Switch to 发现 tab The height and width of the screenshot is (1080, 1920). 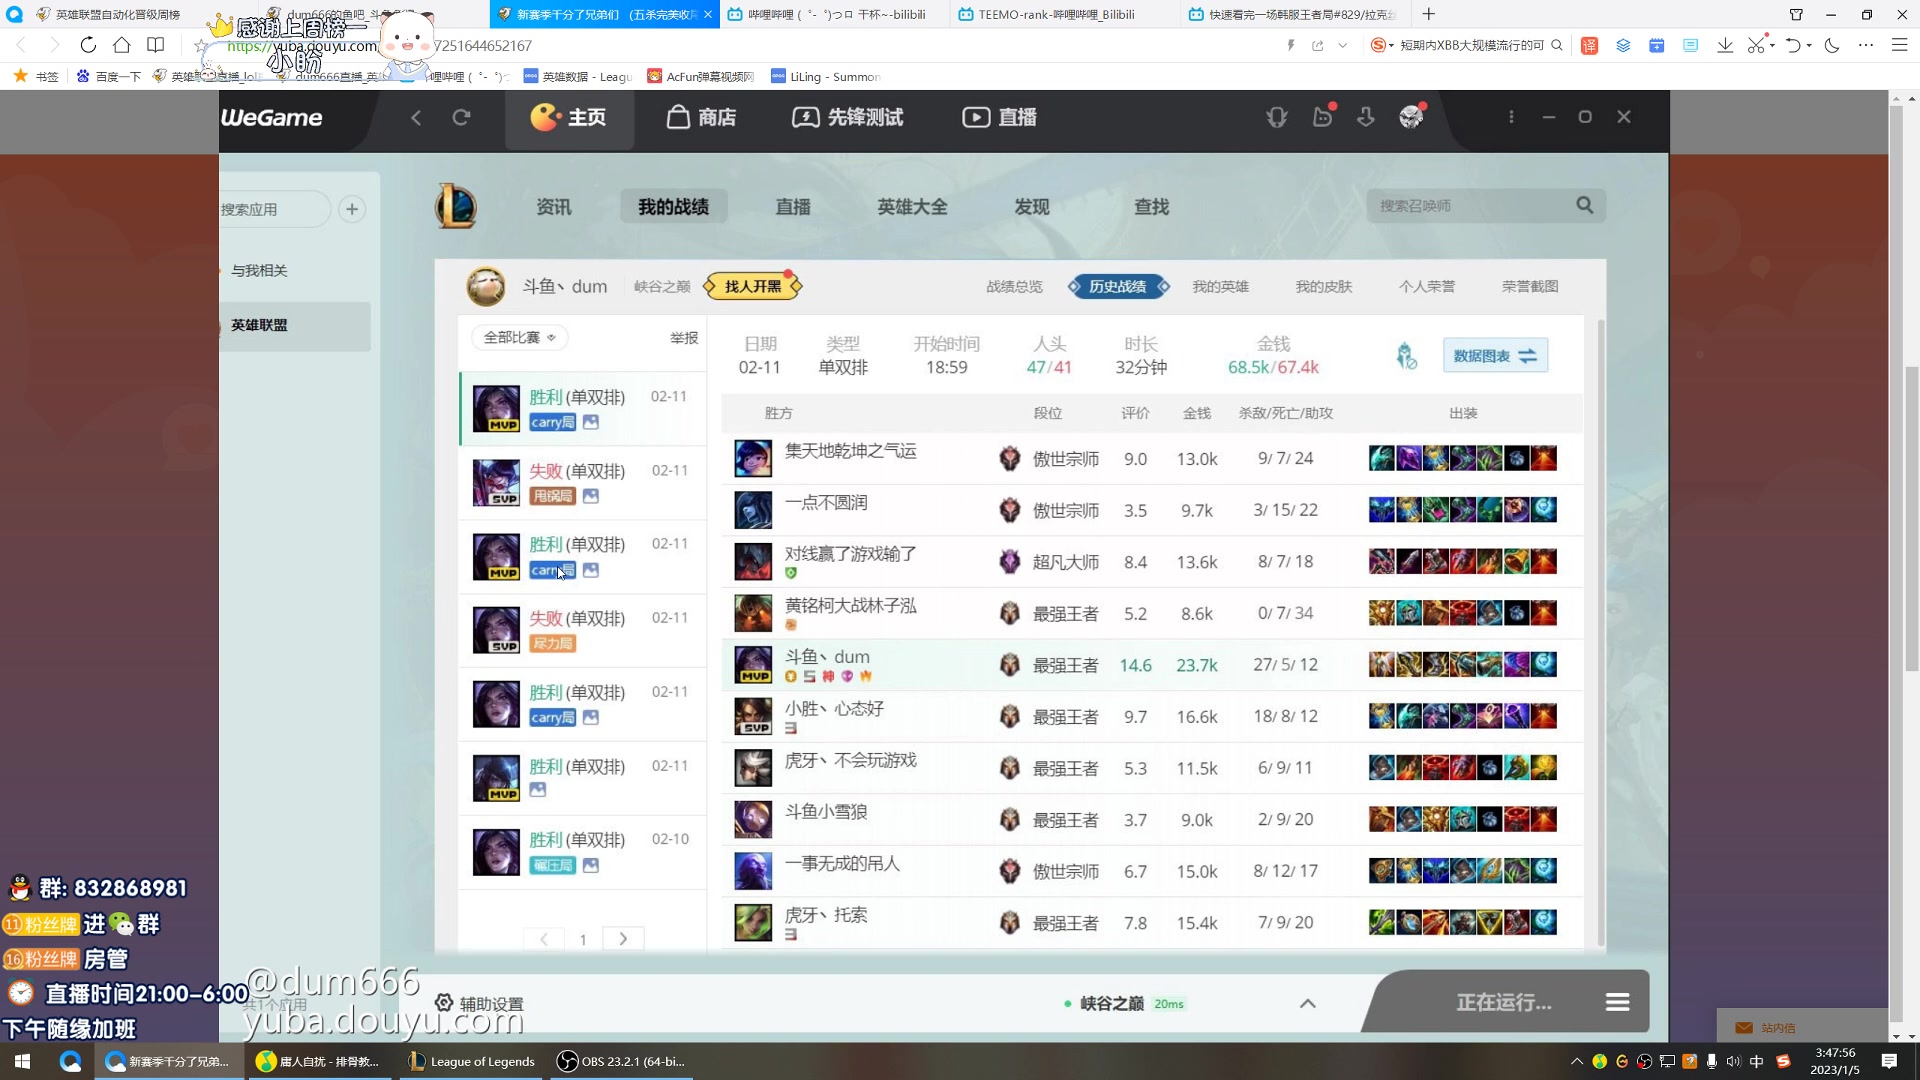click(x=1032, y=207)
